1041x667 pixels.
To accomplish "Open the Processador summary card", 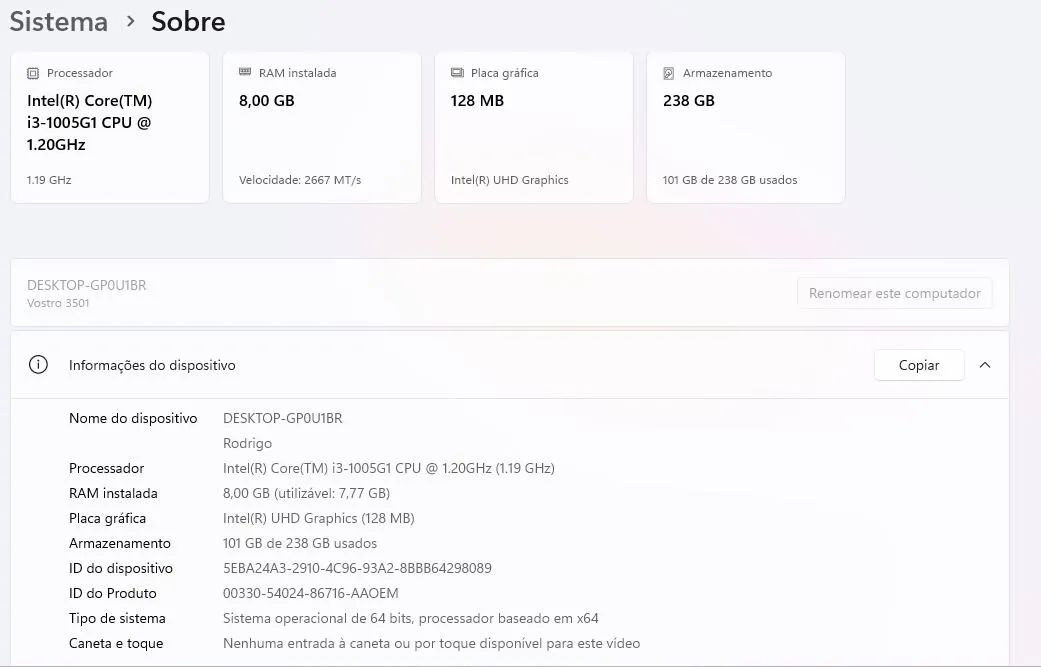I will (110, 127).
